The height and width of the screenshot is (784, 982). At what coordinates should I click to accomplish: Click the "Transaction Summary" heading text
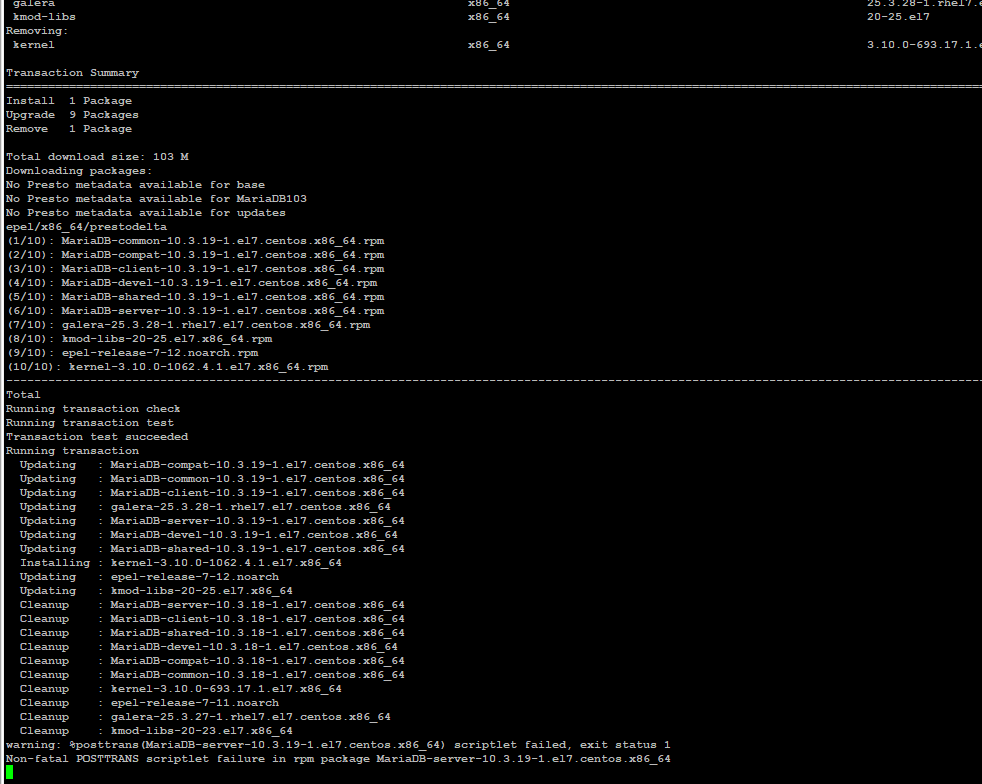73,73
